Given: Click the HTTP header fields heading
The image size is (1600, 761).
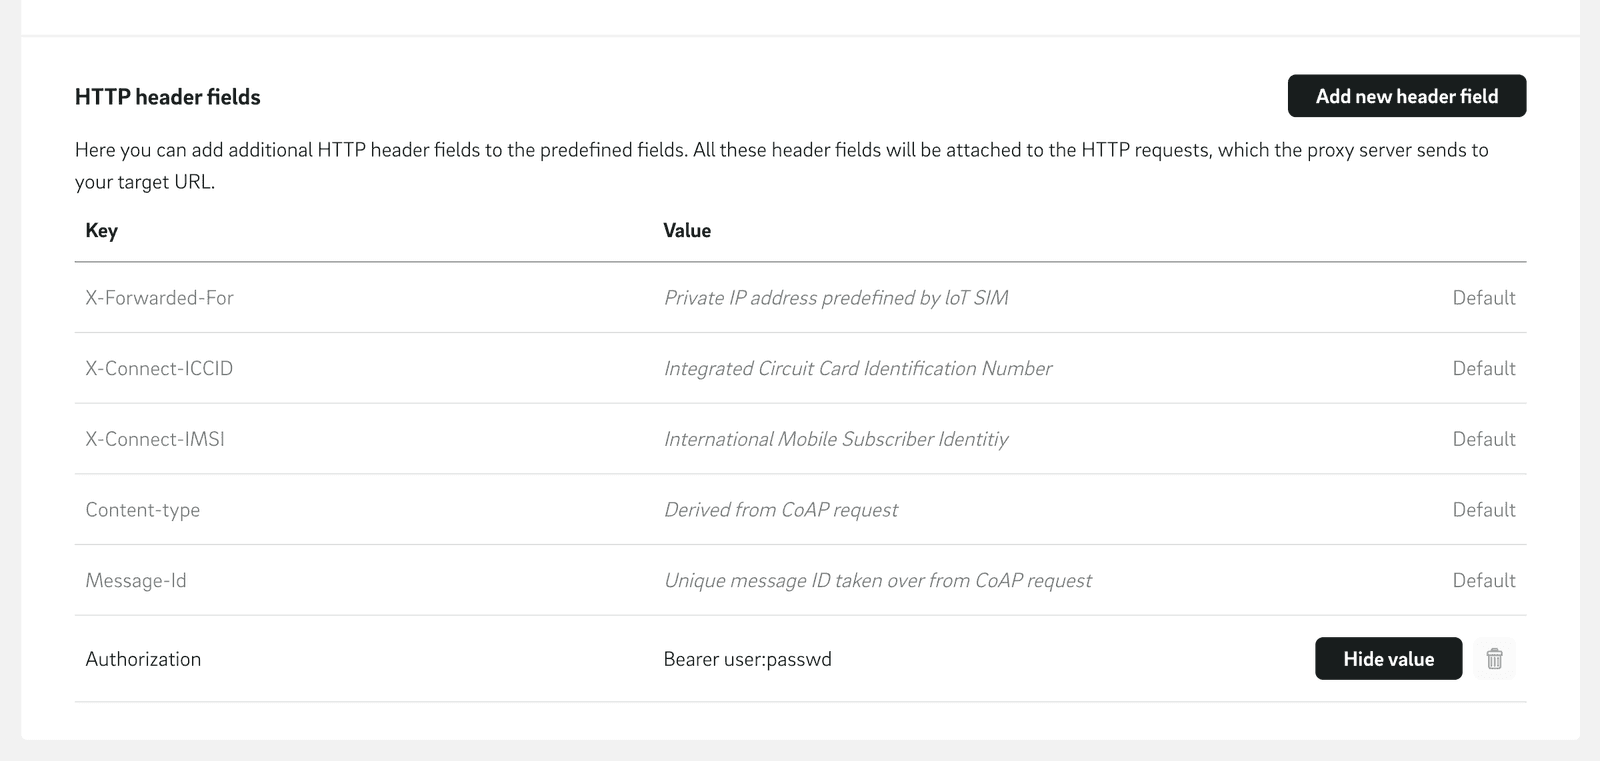Looking at the screenshot, I should coord(166,96).
